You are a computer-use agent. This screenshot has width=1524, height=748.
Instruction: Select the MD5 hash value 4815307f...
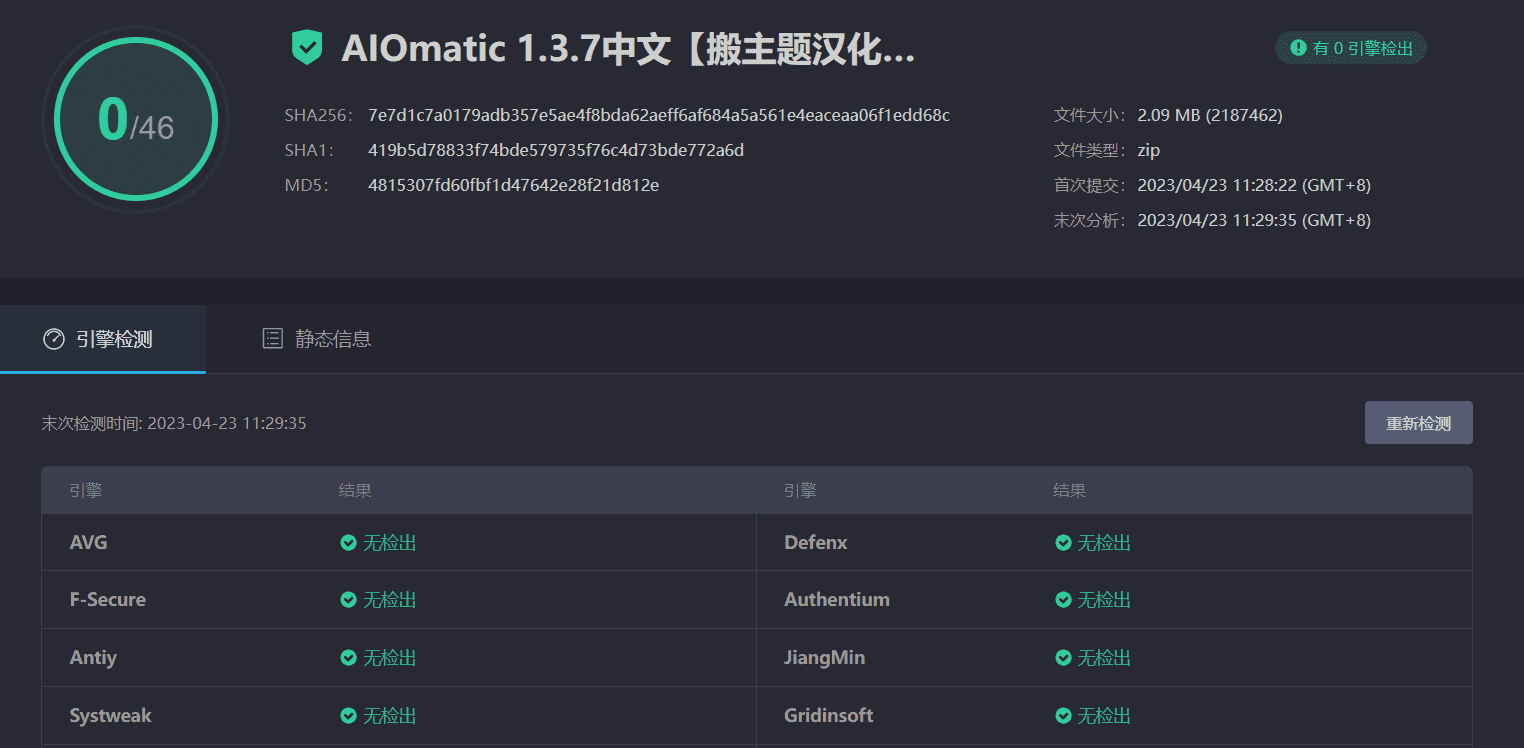coord(513,185)
